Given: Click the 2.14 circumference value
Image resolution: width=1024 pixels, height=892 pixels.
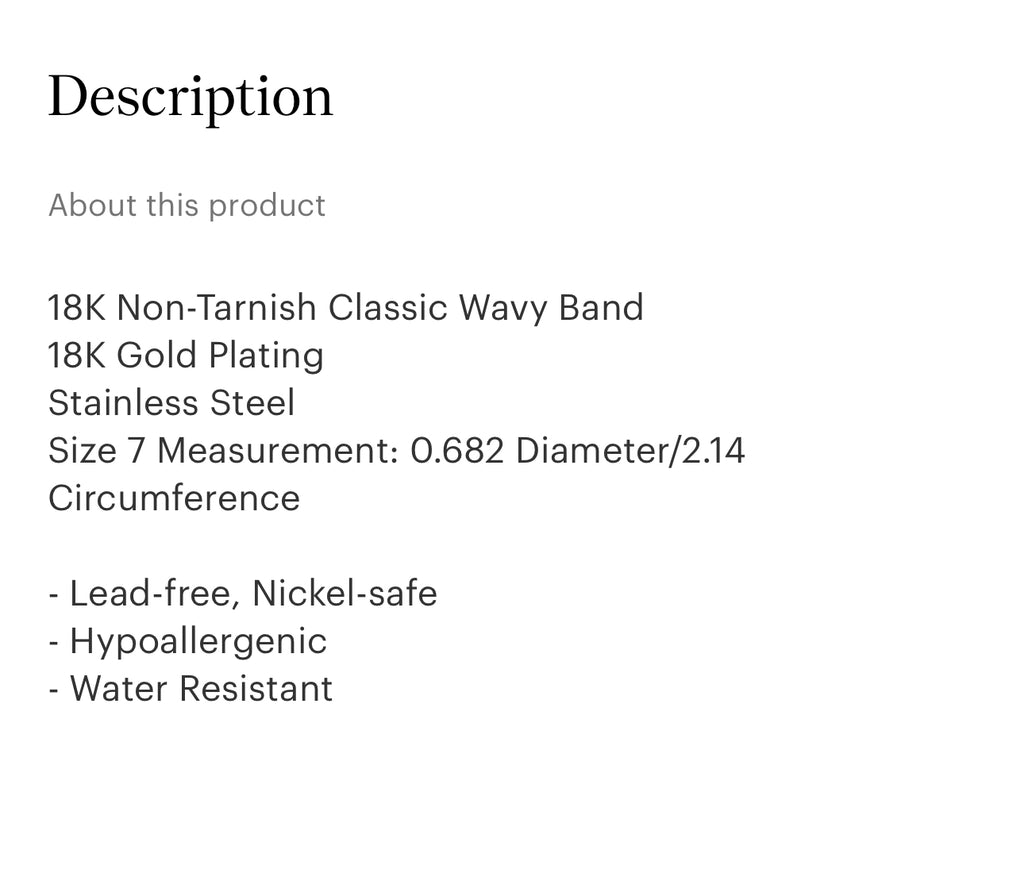Looking at the screenshot, I should click(x=713, y=451).
